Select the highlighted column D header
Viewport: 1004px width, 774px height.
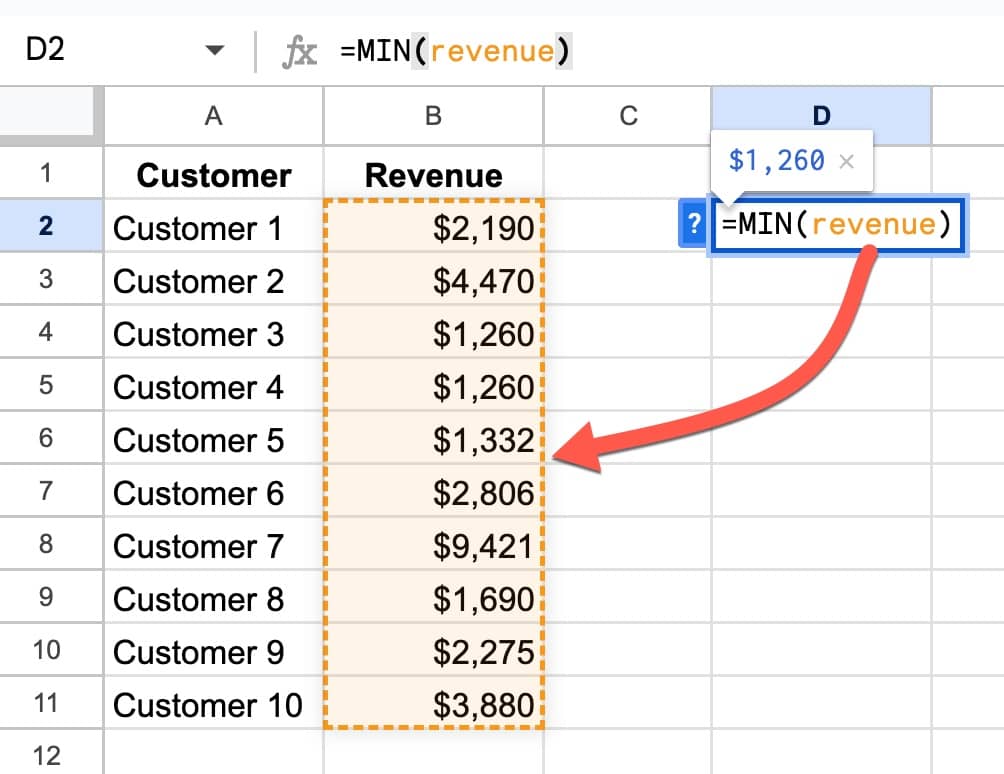point(821,116)
